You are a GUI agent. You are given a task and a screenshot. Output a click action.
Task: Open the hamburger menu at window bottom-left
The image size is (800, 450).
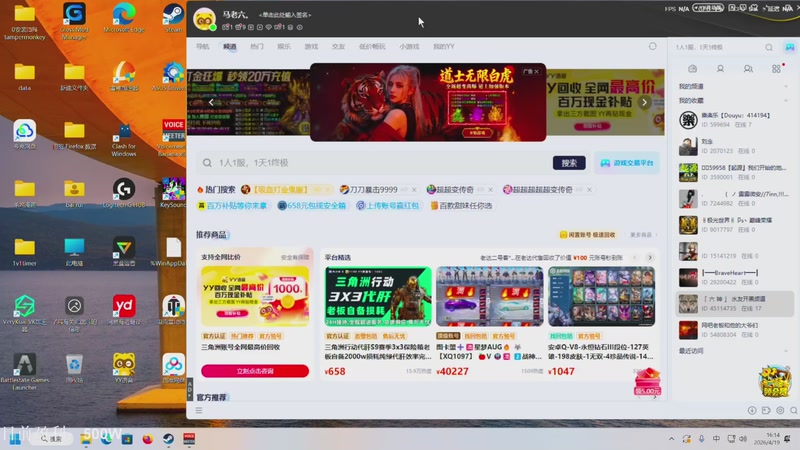pos(199,410)
